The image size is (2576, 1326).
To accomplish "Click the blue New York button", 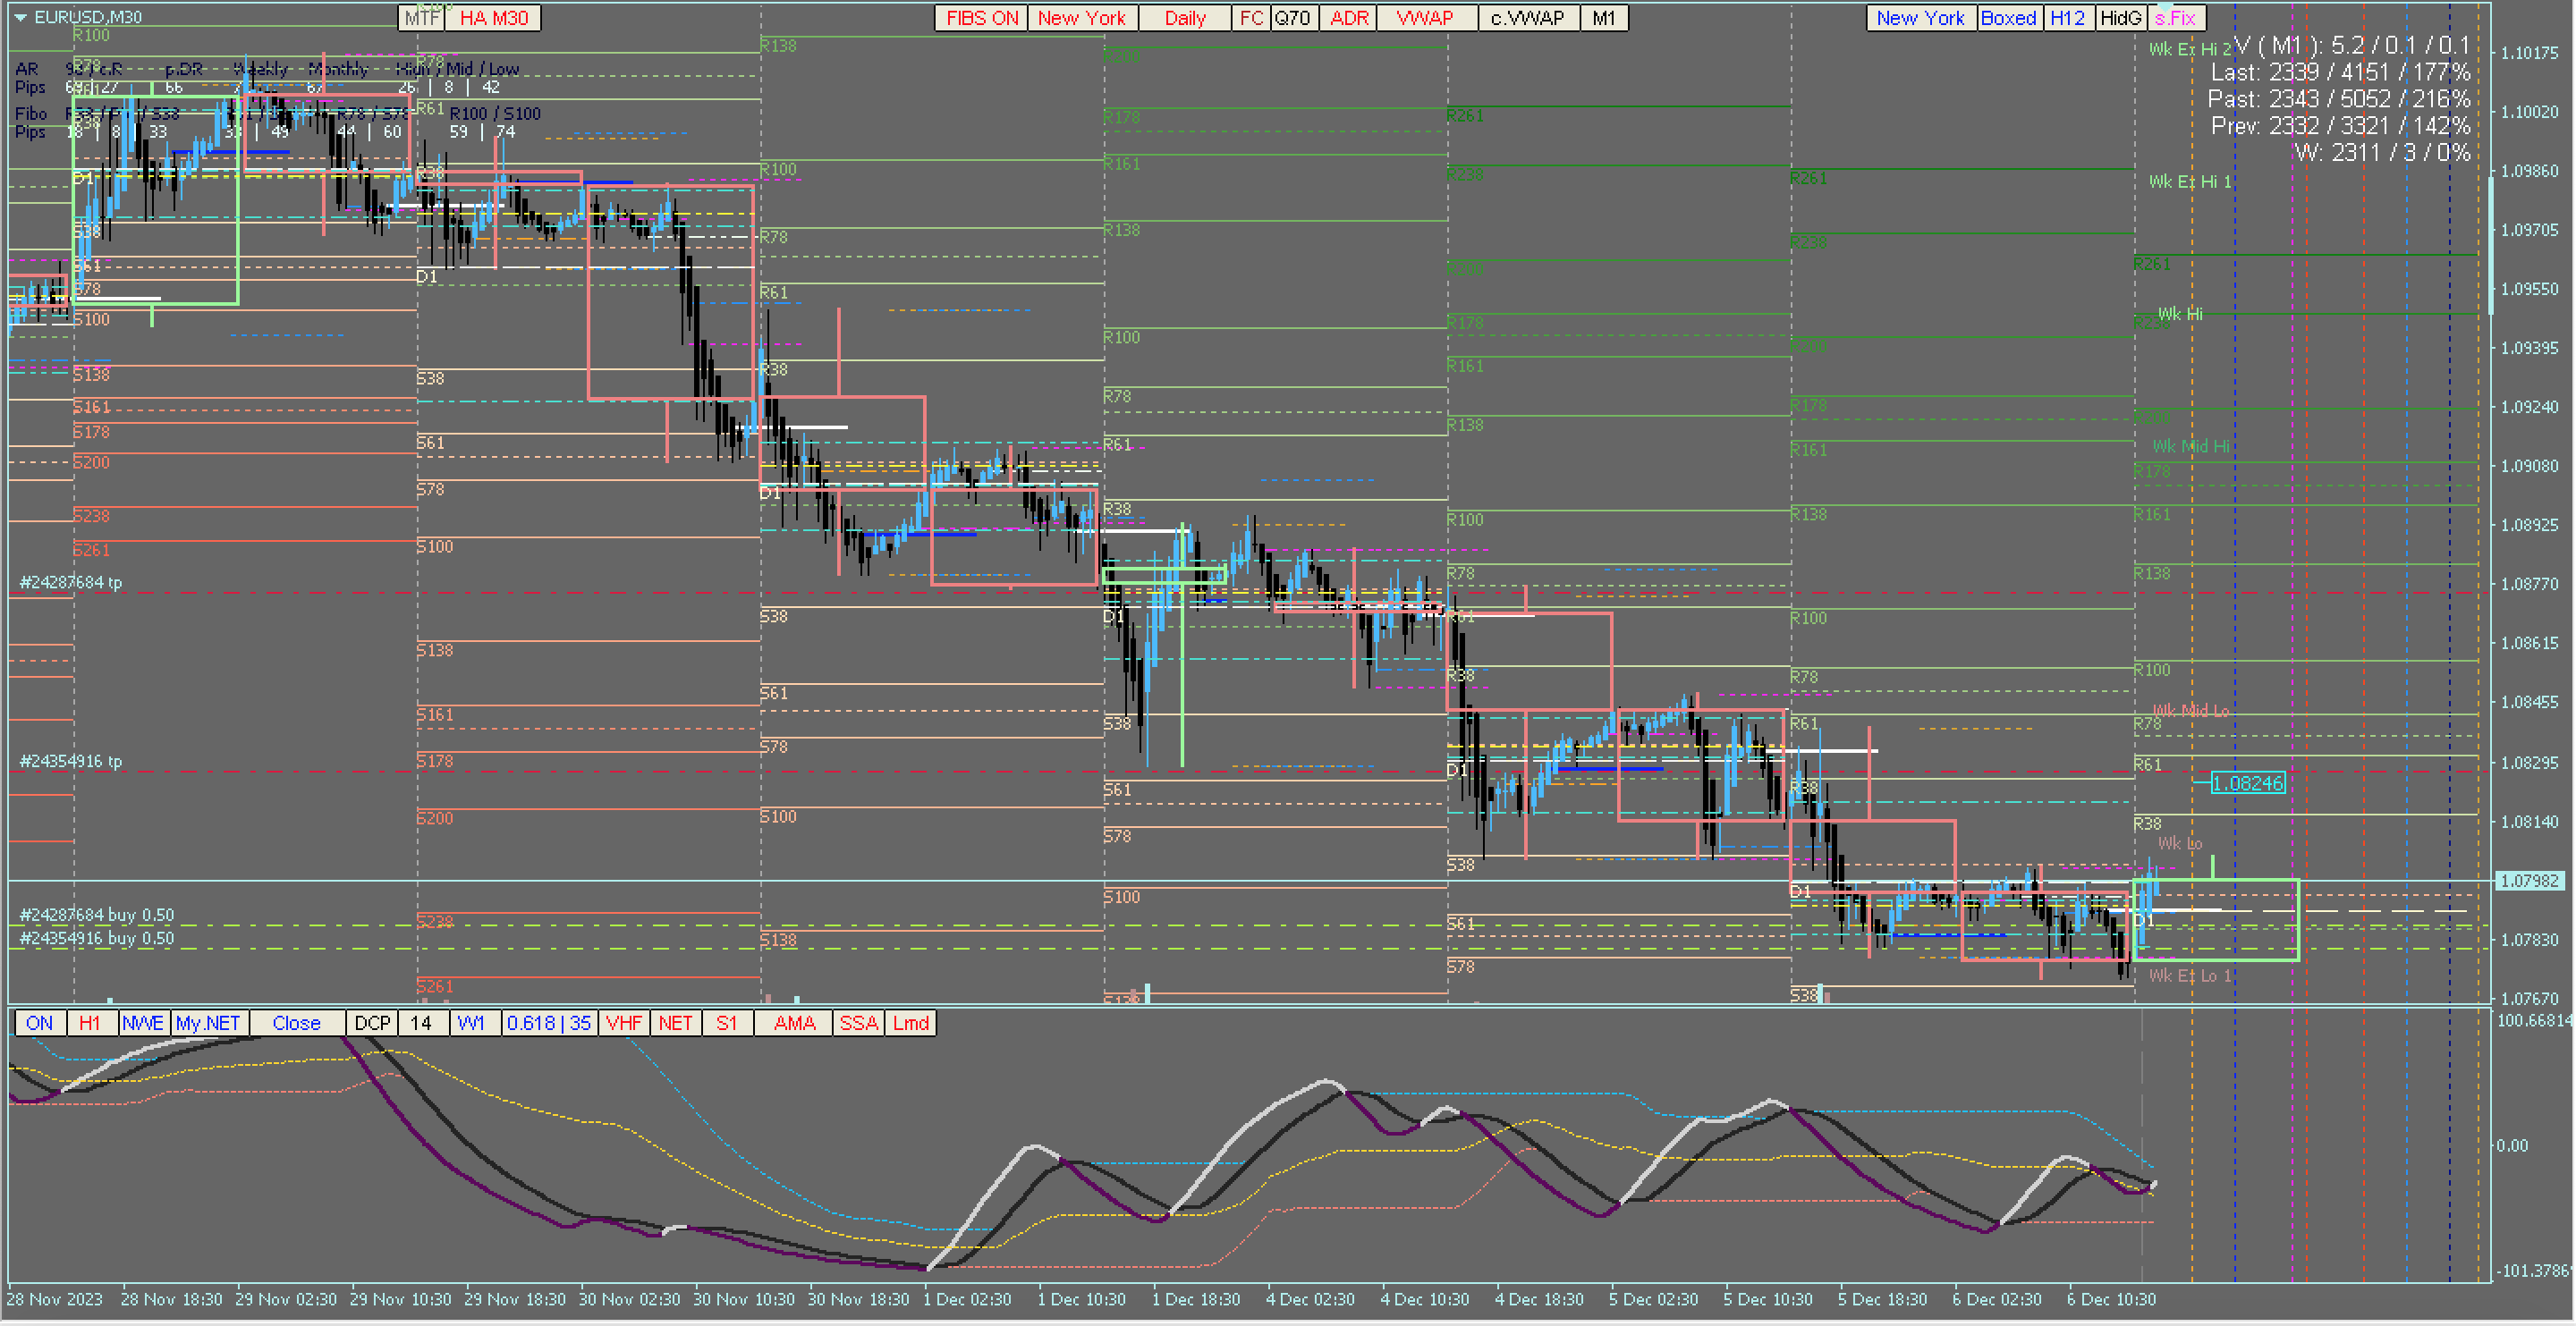I will tap(1920, 18).
